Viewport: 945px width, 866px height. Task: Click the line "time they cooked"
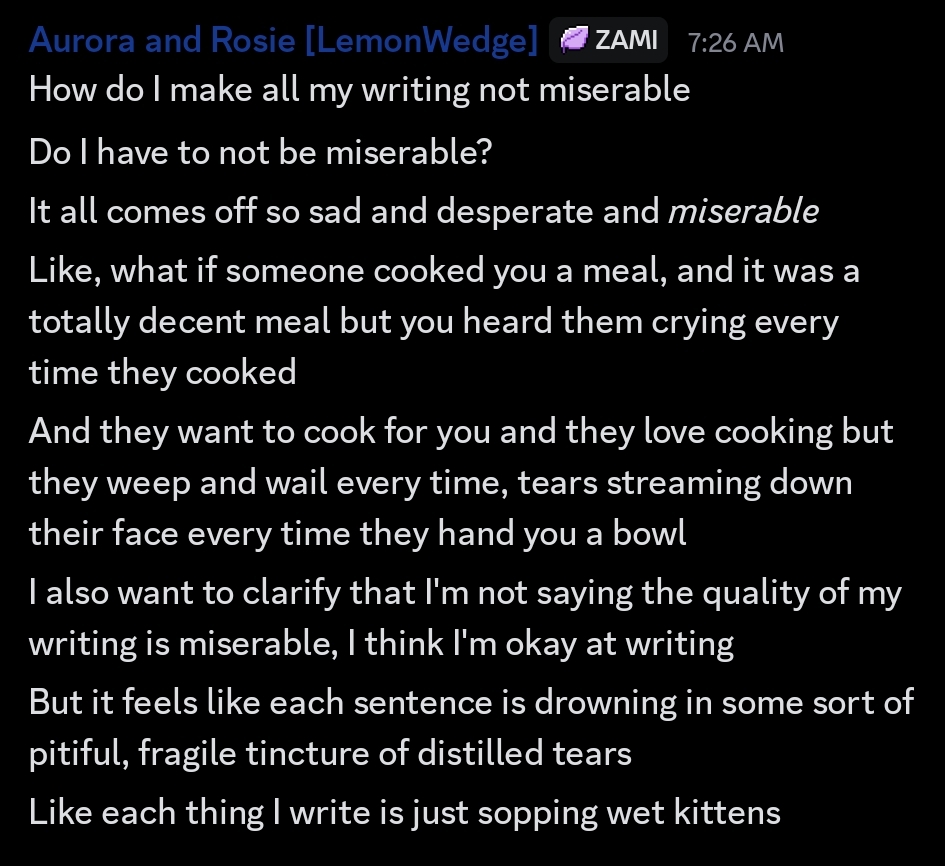(x=163, y=372)
